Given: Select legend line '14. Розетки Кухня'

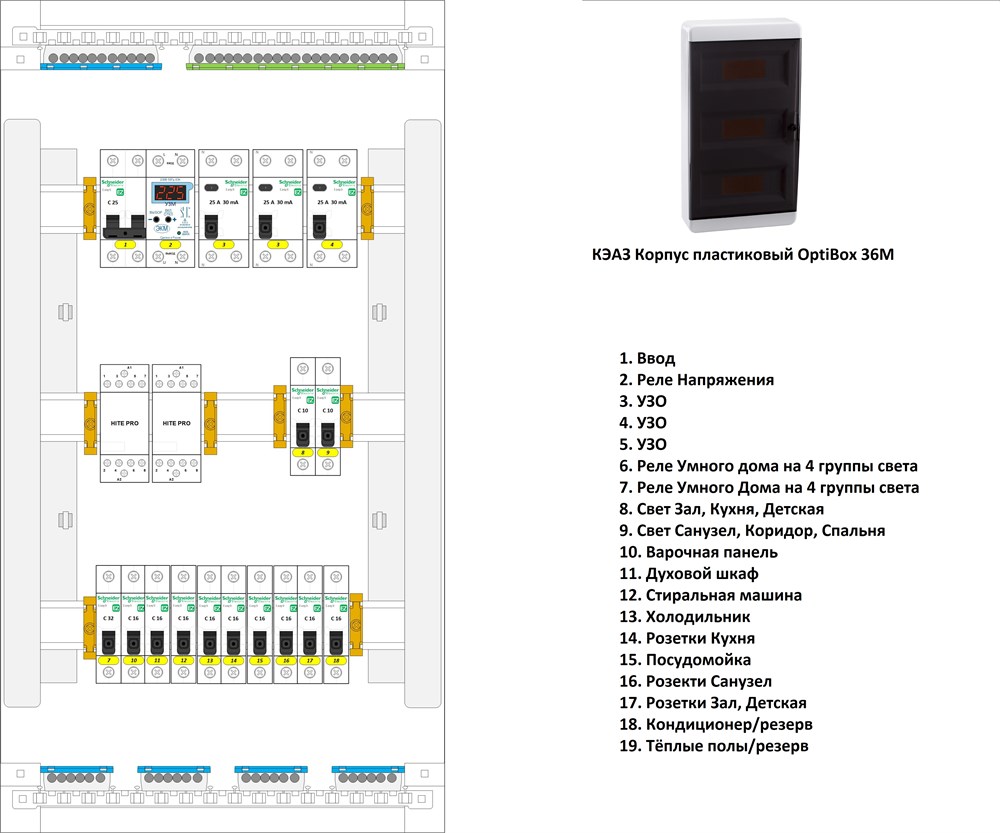Looking at the screenshot, I should pyautogui.click(x=687, y=638).
